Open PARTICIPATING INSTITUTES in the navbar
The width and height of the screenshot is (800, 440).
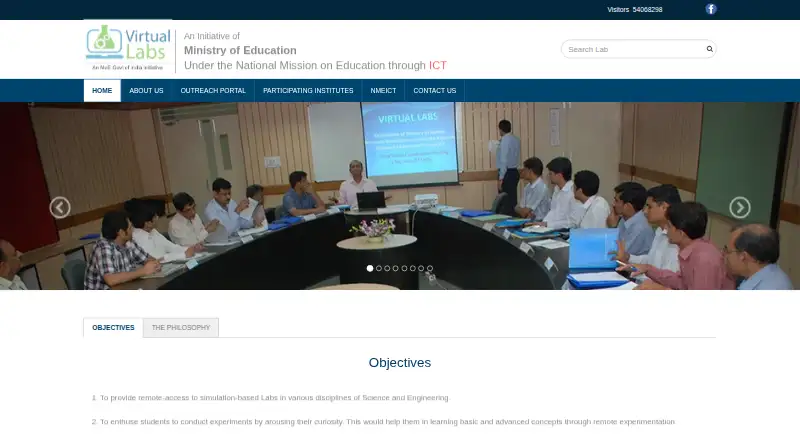click(x=308, y=91)
